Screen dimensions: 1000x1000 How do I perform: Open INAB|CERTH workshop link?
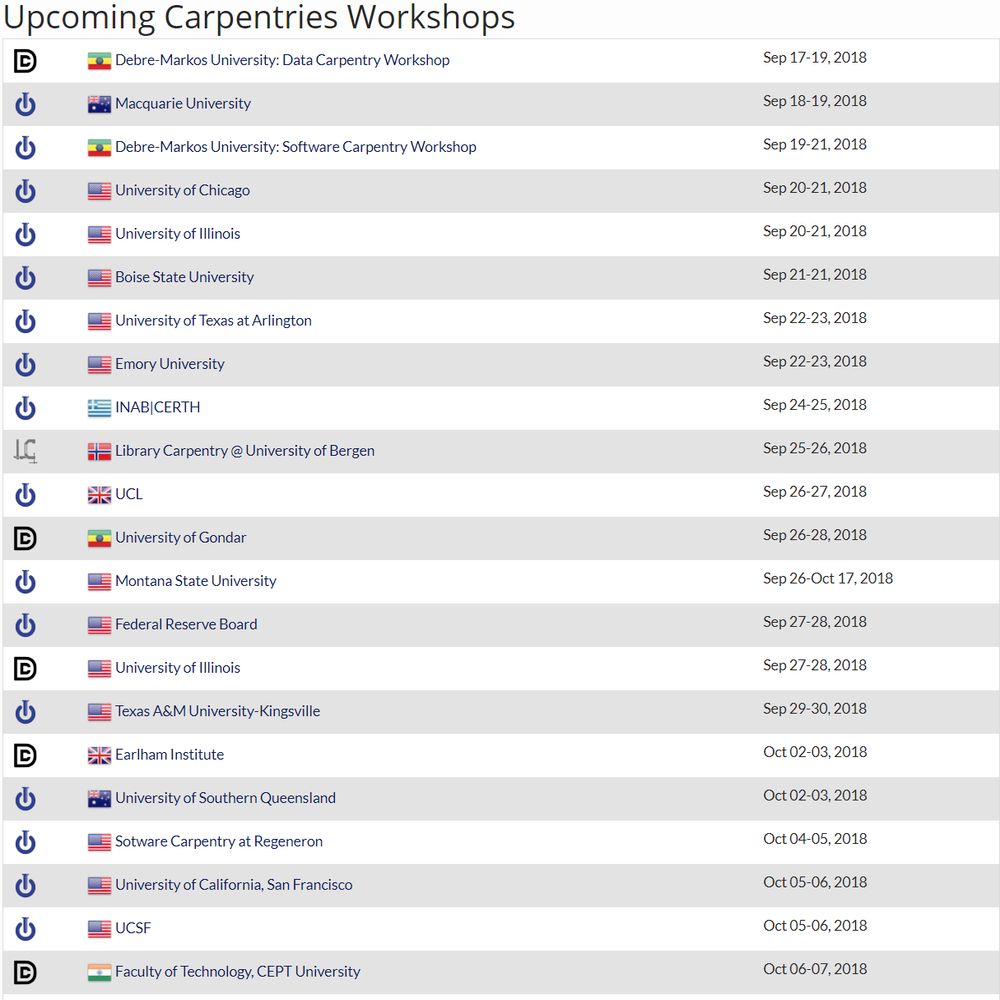(158, 407)
